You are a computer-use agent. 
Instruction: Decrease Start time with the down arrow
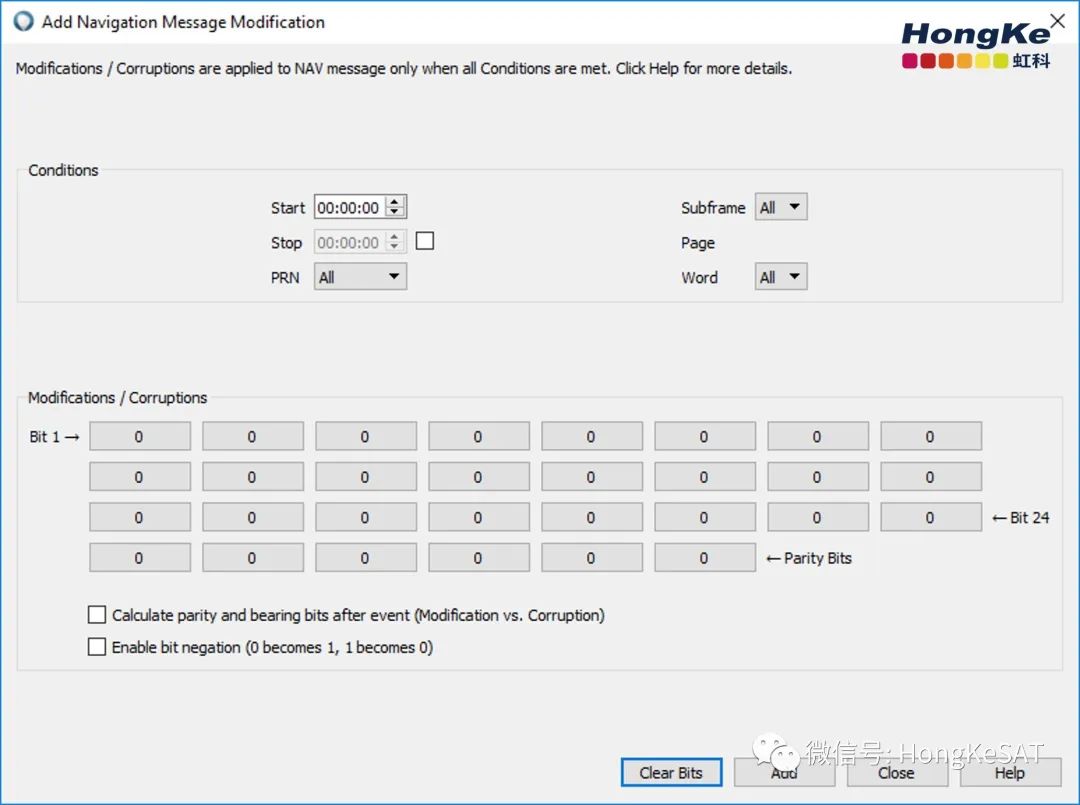tap(395, 213)
